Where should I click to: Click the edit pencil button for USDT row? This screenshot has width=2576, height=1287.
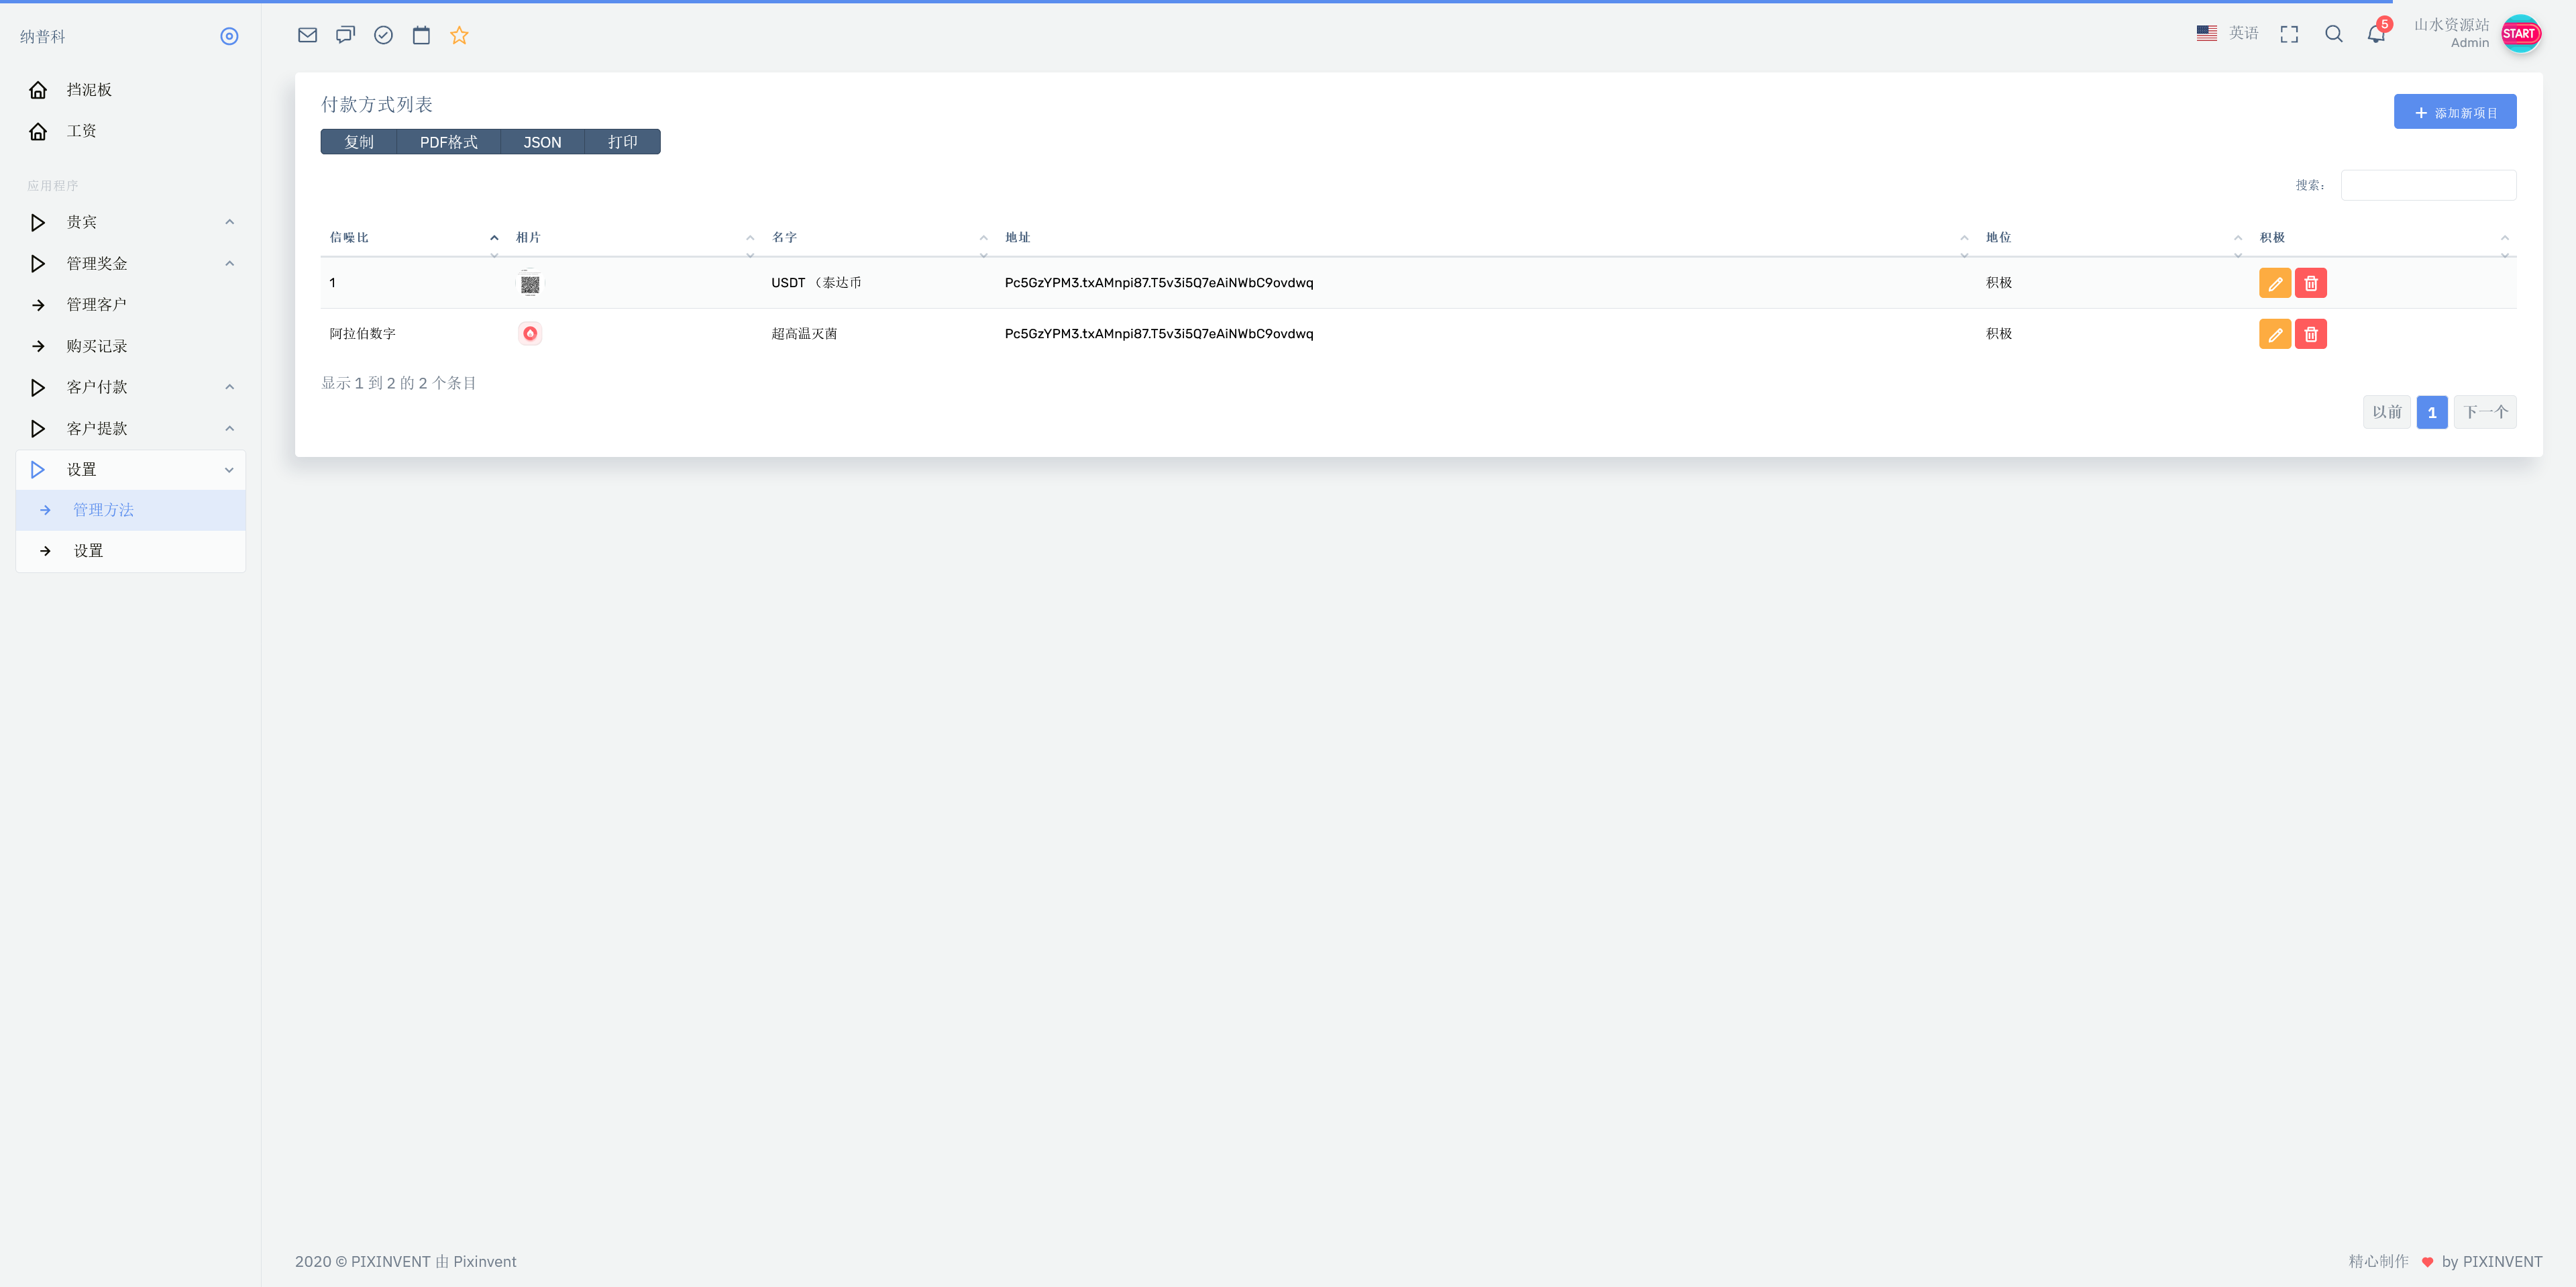2275,283
